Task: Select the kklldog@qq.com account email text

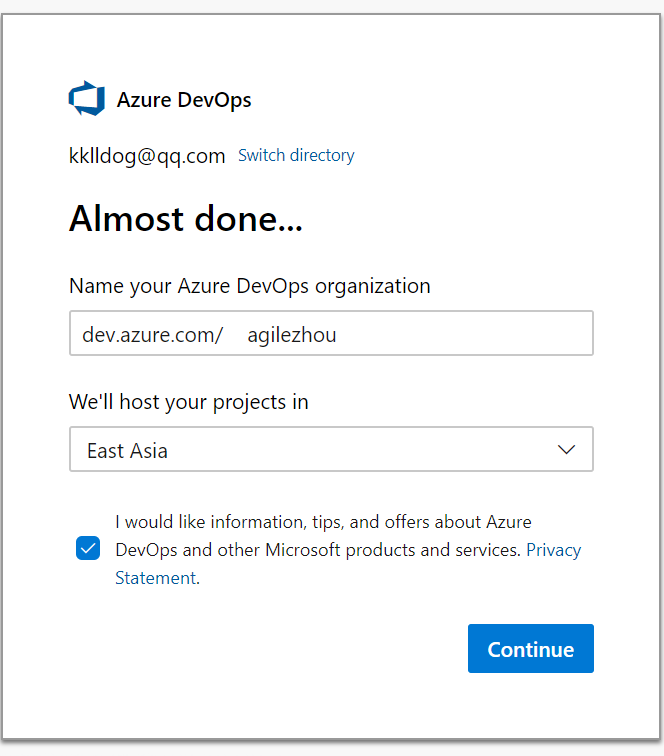Action: coord(147,156)
